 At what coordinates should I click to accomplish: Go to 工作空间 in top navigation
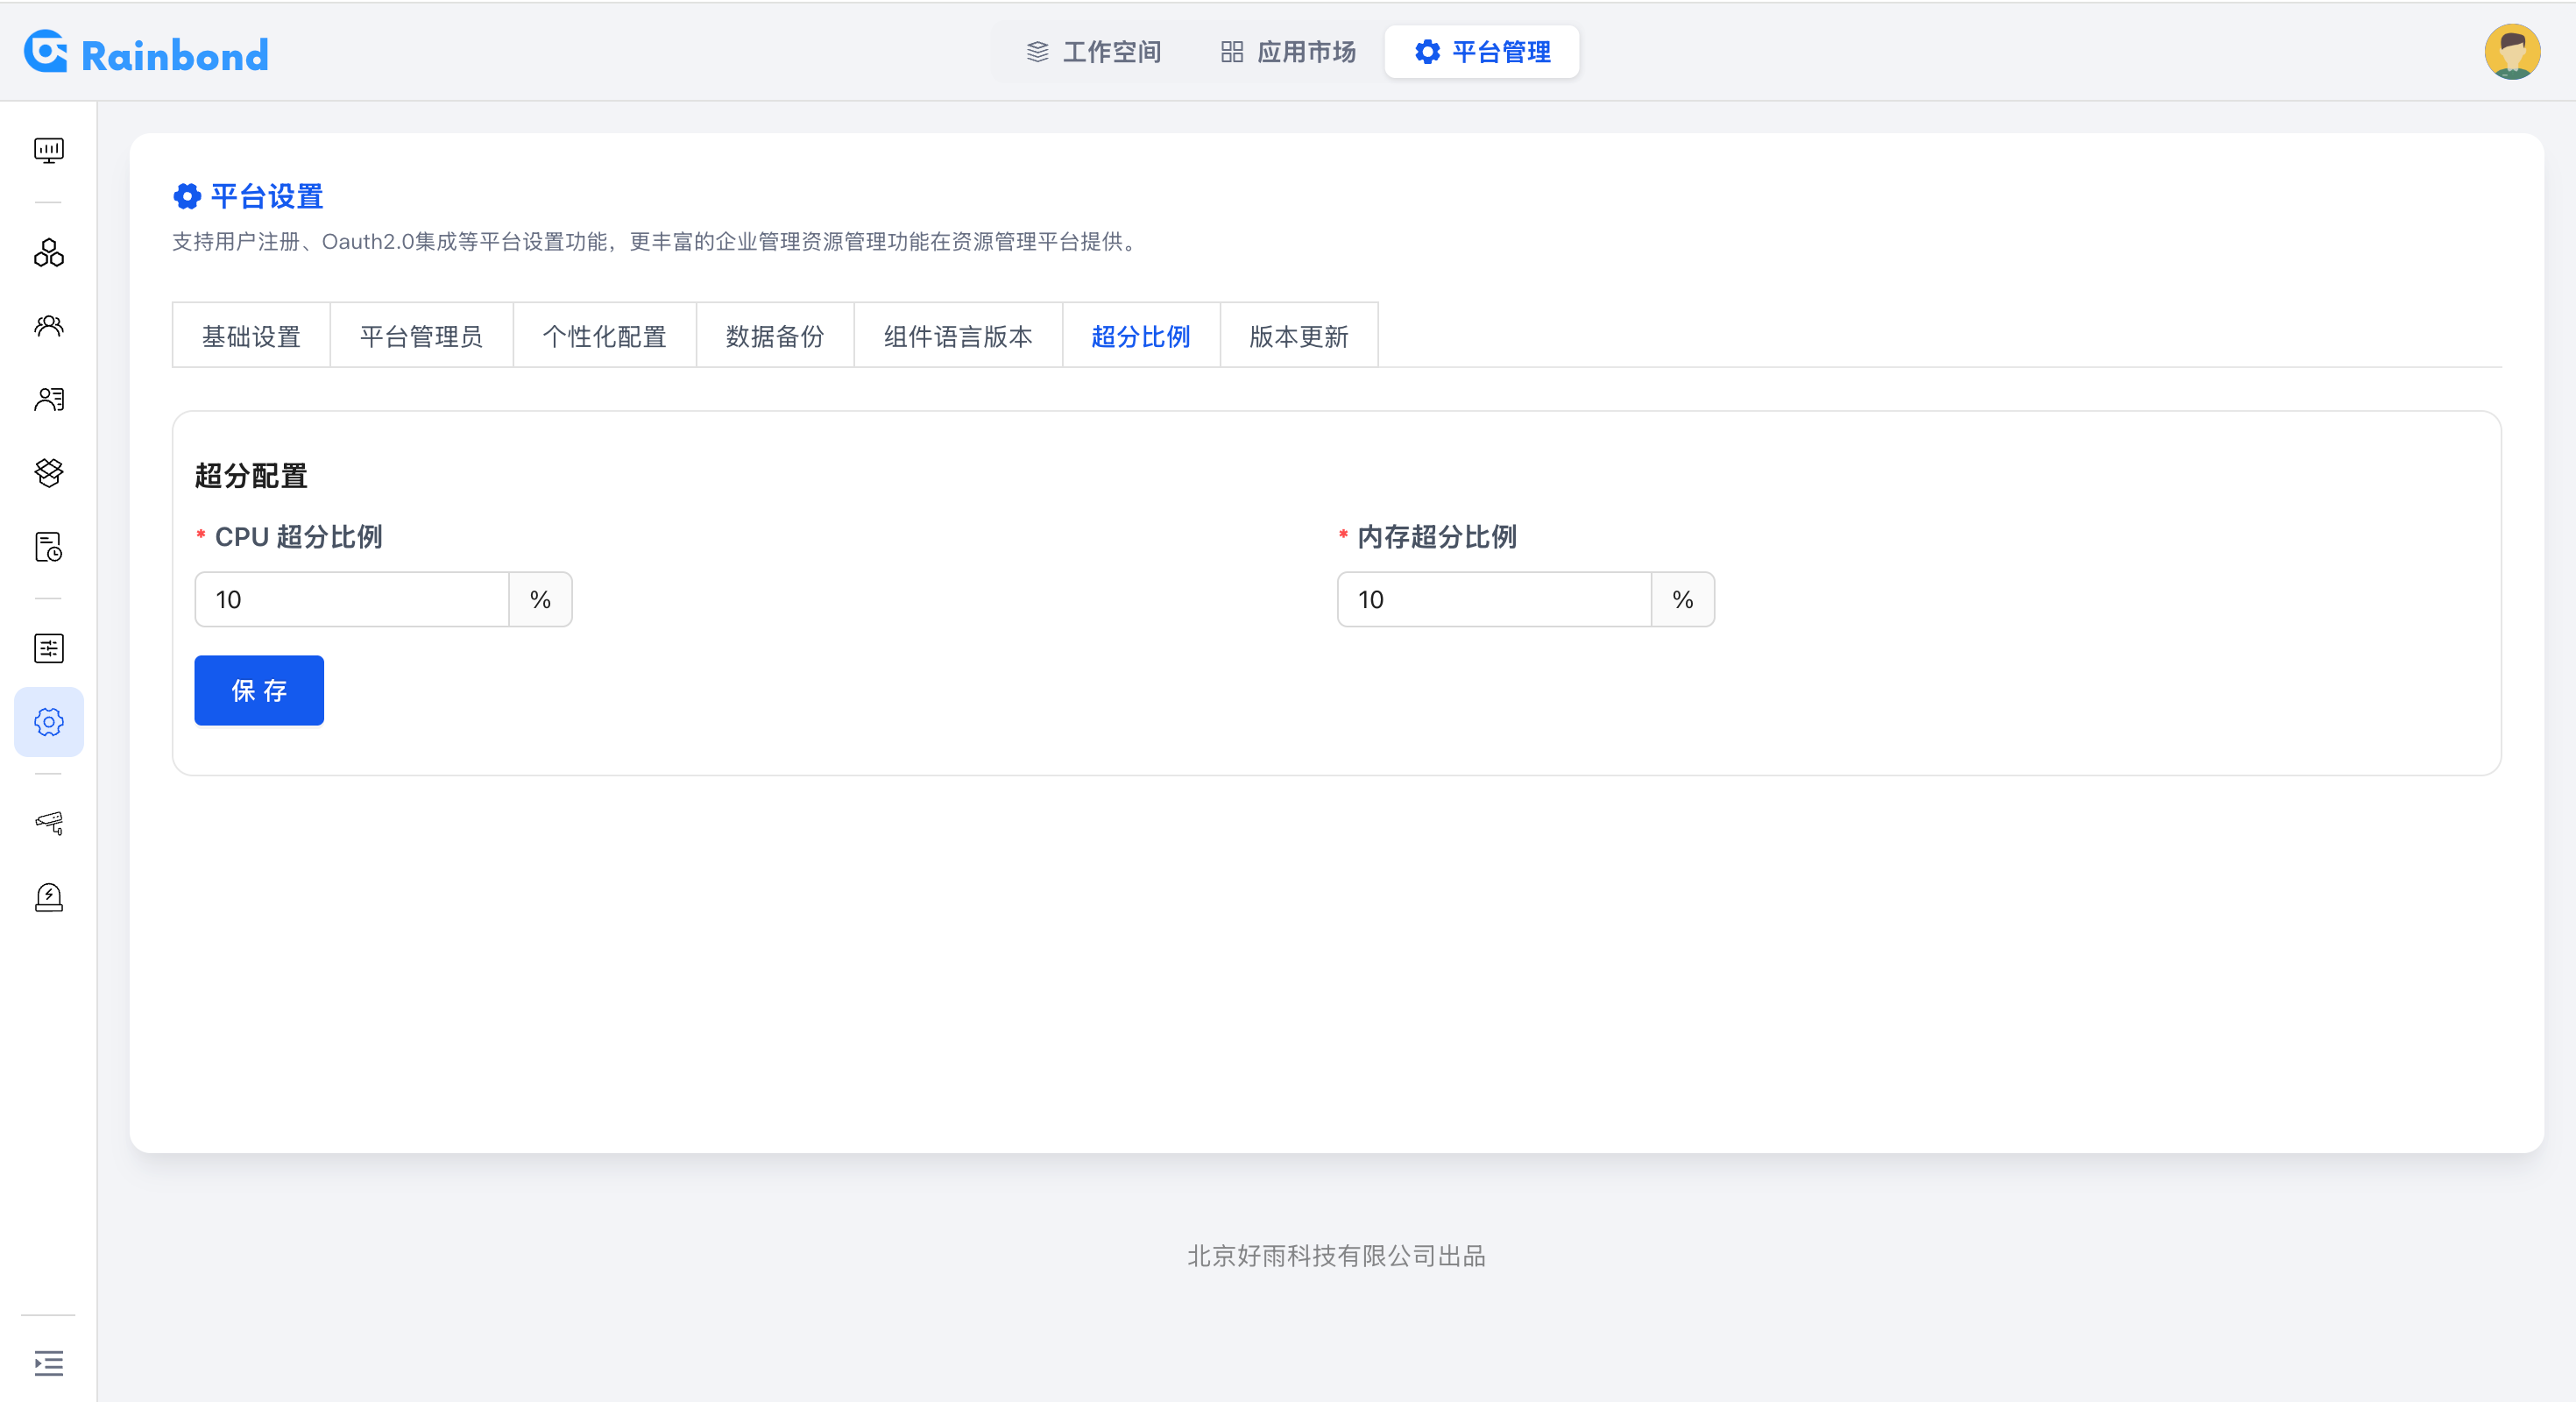pos(1094,52)
